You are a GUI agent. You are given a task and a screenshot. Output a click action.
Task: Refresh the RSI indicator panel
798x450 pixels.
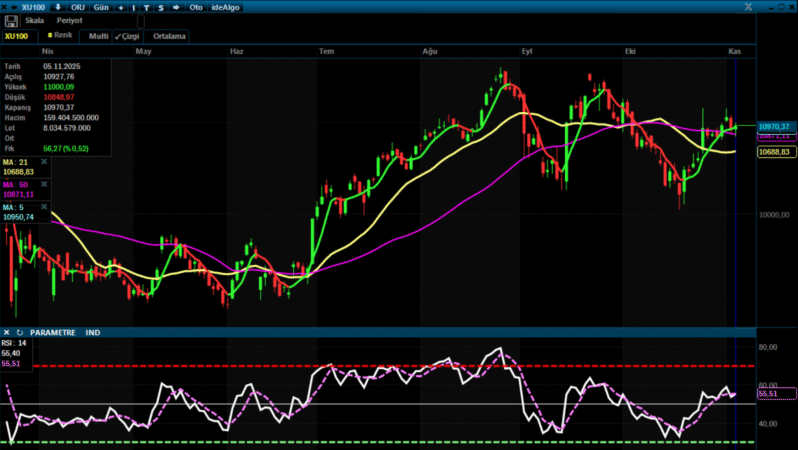(19, 332)
